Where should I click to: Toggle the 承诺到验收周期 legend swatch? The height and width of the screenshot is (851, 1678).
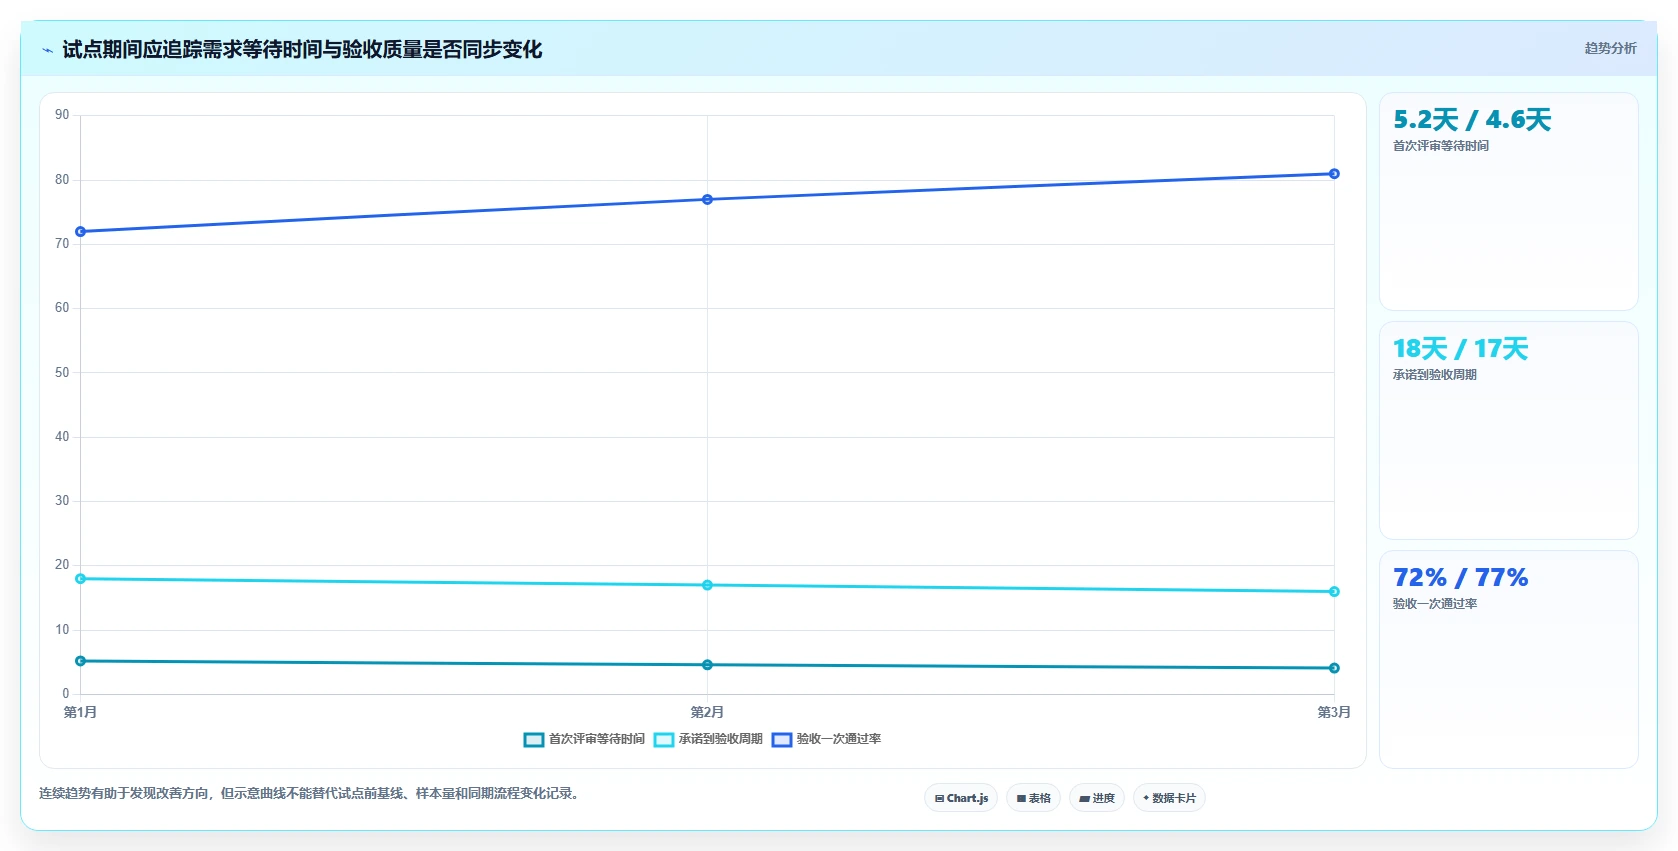[x=664, y=740]
